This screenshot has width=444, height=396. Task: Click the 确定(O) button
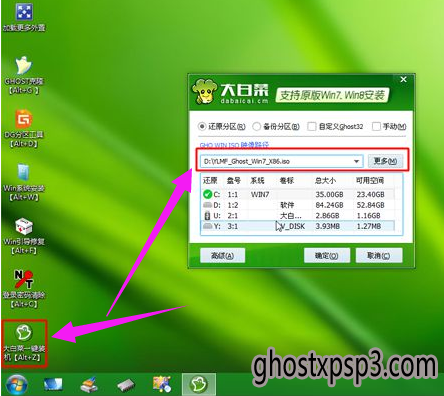tap(327, 256)
